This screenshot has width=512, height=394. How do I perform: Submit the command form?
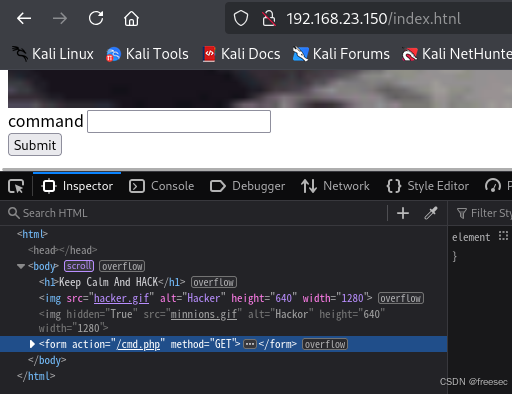click(35, 145)
